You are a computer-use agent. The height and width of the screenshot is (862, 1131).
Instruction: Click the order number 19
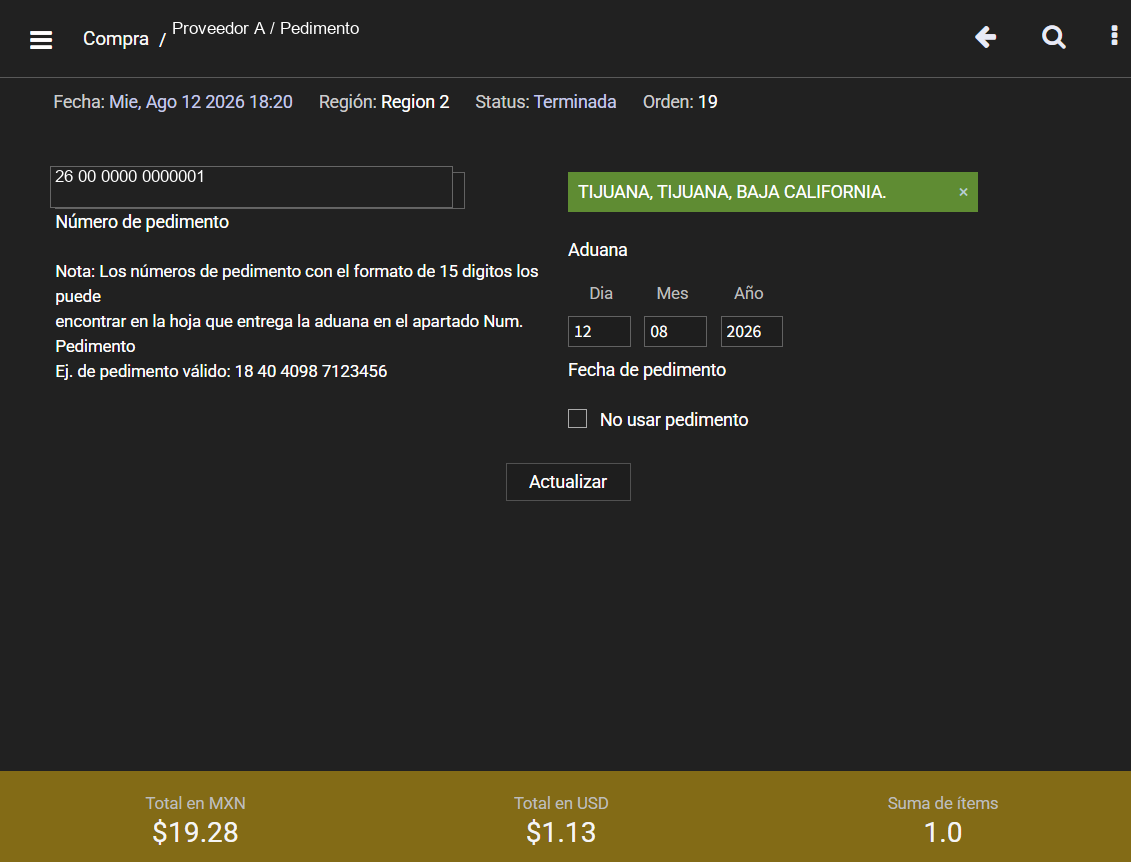coord(708,102)
